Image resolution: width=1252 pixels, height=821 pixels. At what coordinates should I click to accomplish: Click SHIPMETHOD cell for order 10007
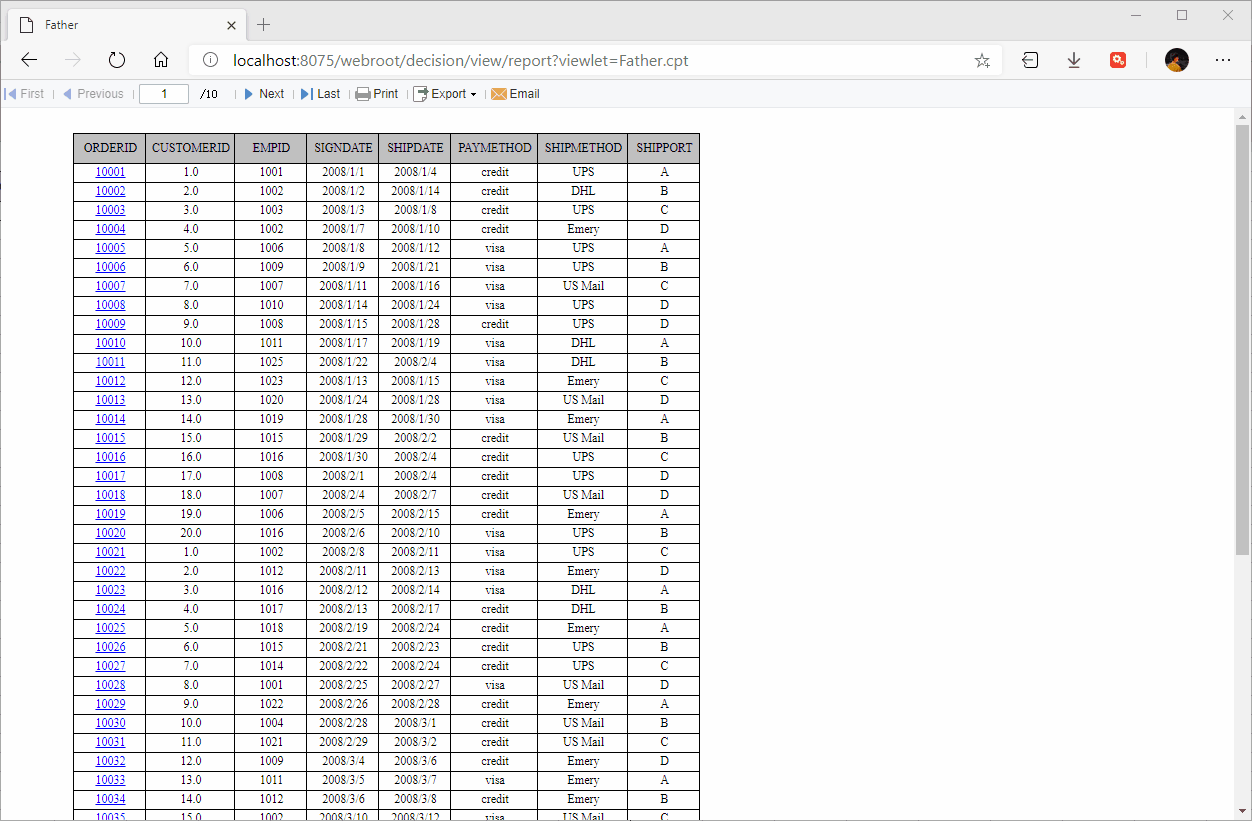[x=583, y=286]
